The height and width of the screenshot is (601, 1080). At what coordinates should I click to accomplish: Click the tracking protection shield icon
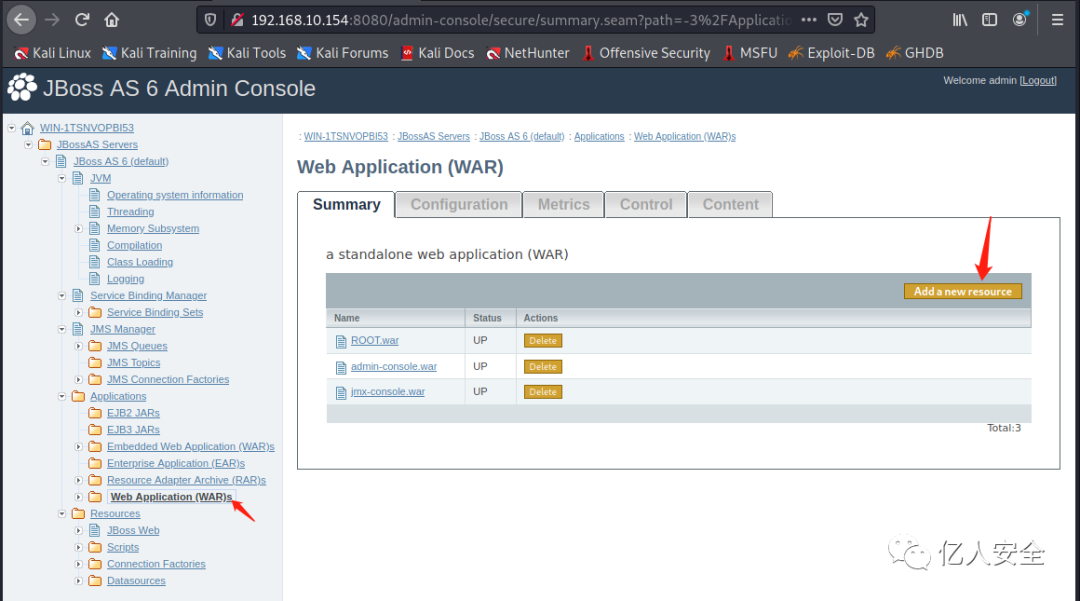pyautogui.click(x=211, y=20)
